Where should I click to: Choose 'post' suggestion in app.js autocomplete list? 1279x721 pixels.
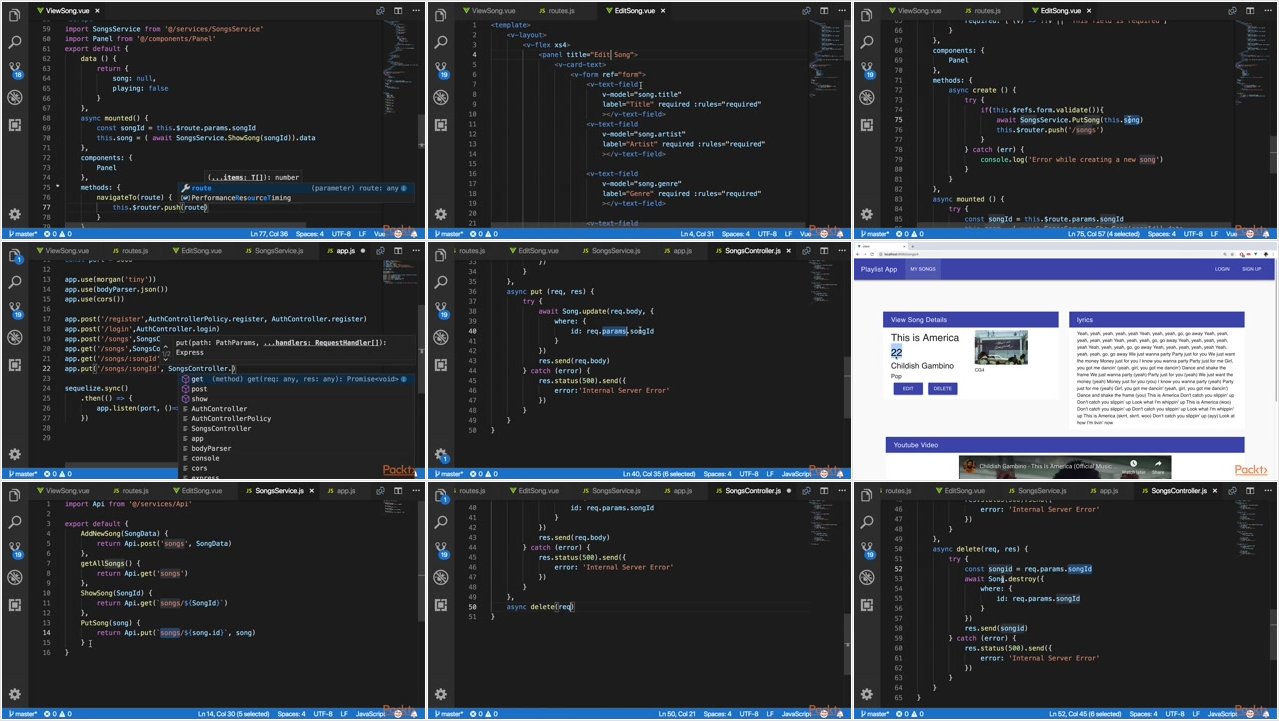point(295,389)
